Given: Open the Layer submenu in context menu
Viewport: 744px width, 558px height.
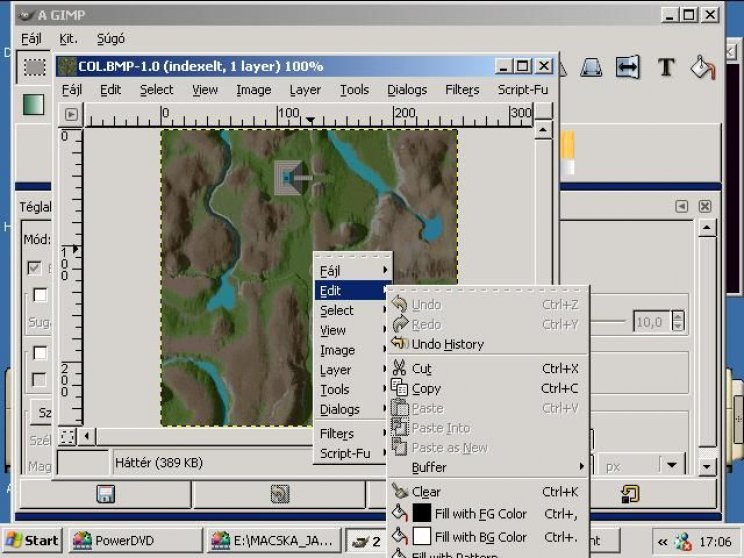Looking at the screenshot, I should click(x=353, y=370).
